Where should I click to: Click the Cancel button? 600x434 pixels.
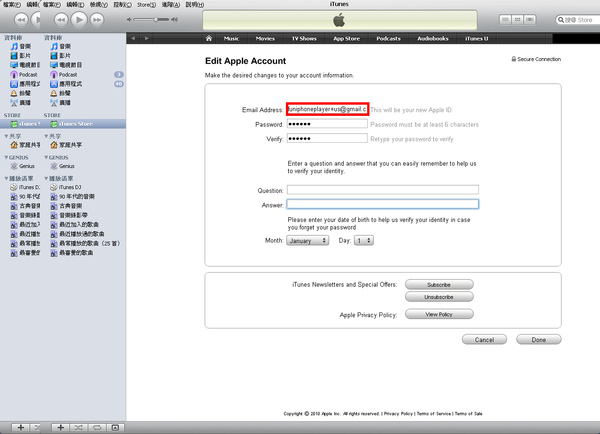(484, 339)
